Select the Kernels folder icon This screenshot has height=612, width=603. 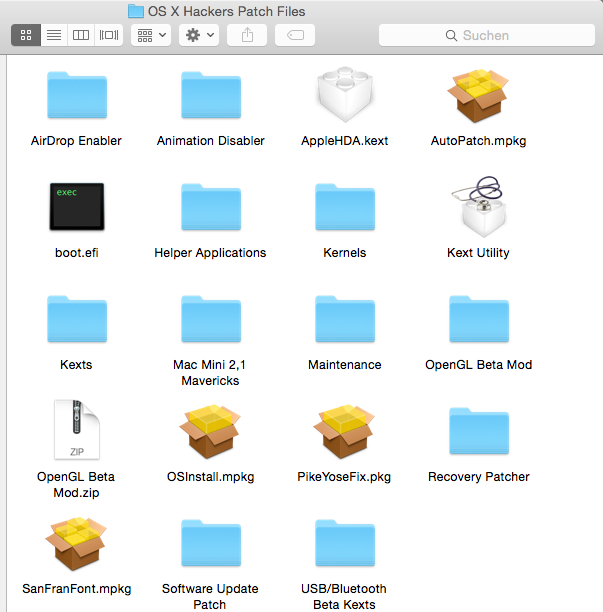pyautogui.click(x=345, y=207)
